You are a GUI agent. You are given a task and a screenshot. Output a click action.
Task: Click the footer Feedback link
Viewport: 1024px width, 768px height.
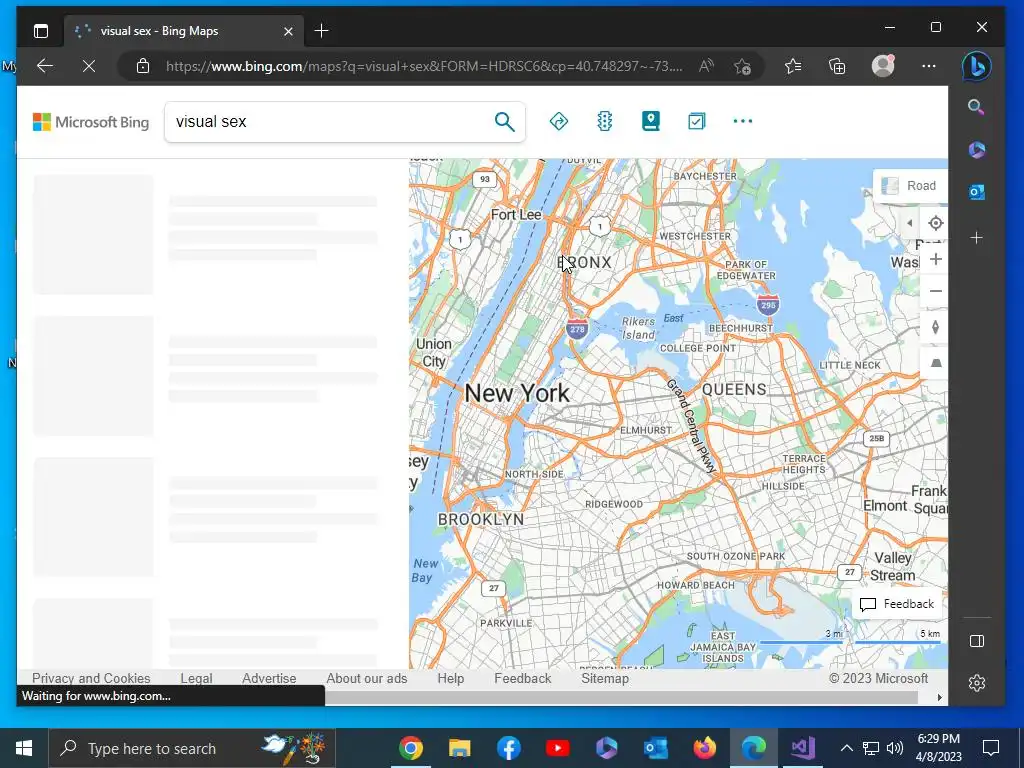coord(522,678)
